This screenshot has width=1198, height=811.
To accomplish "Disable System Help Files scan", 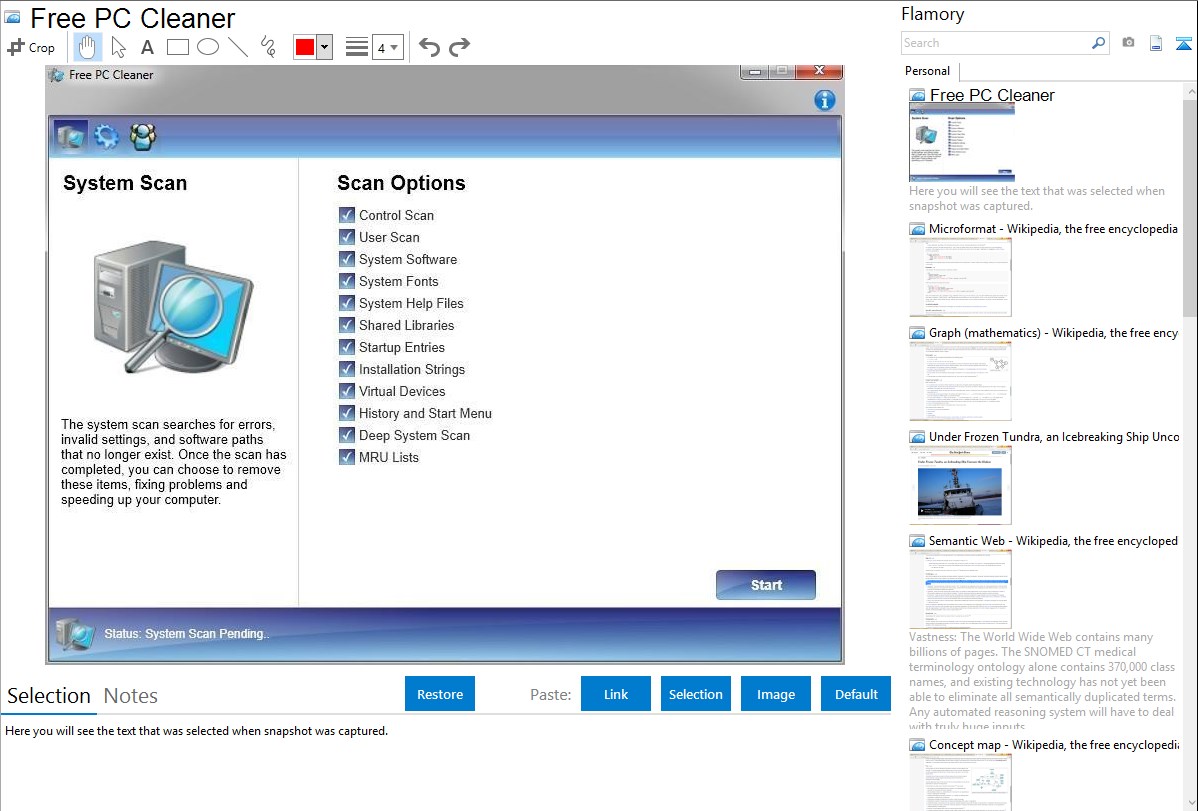I will coord(347,303).
